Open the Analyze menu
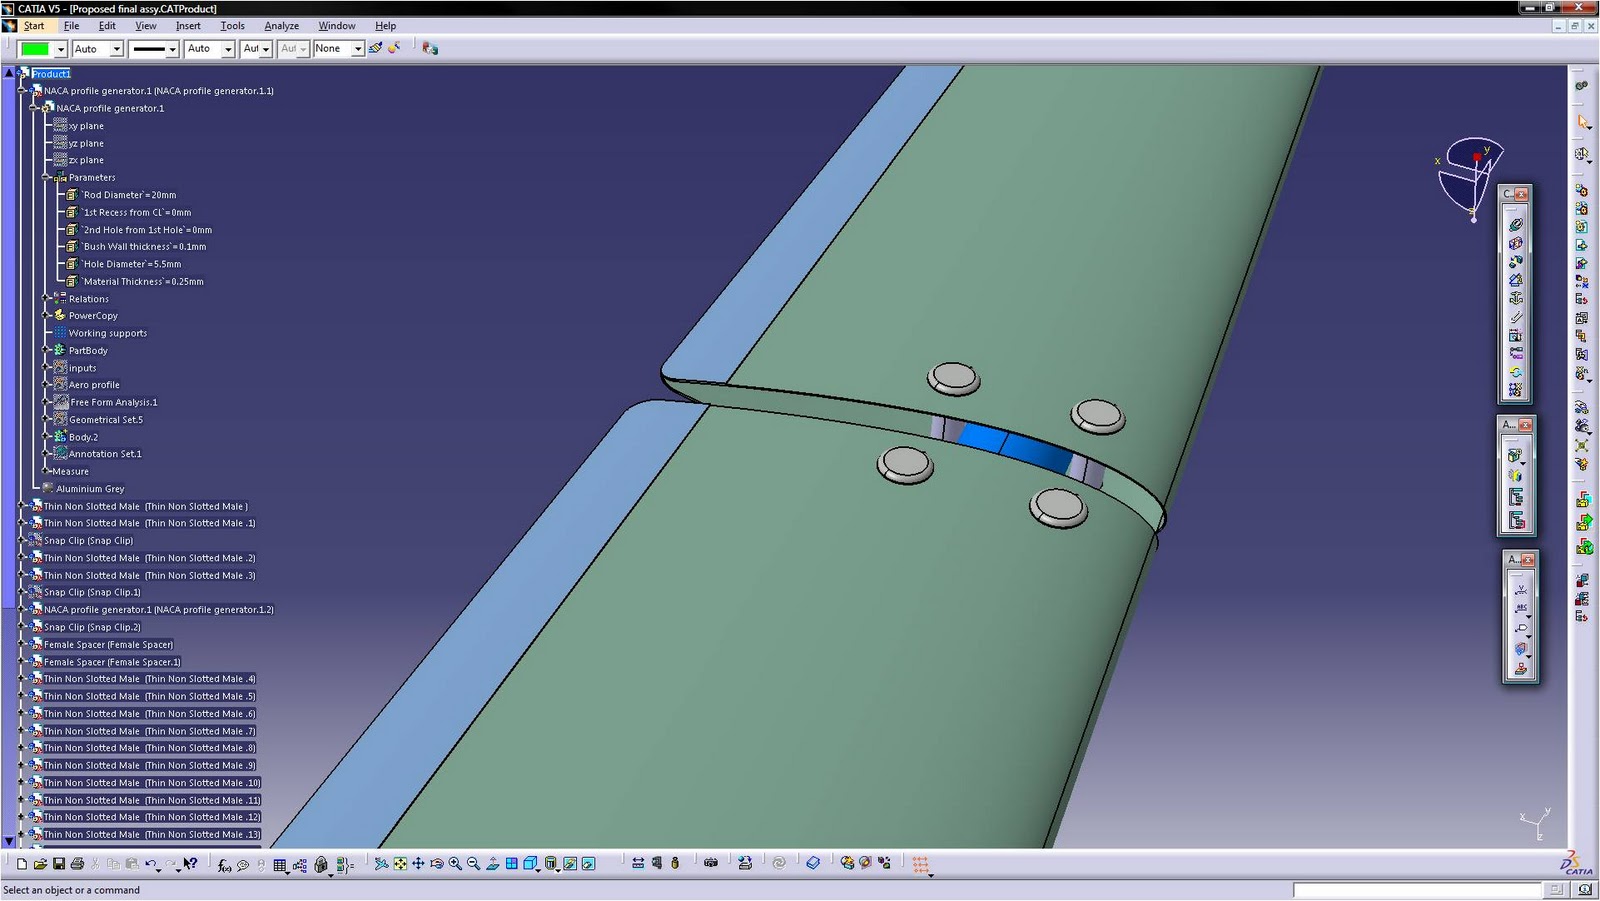The height and width of the screenshot is (901, 1600). pyautogui.click(x=281, y=25)
